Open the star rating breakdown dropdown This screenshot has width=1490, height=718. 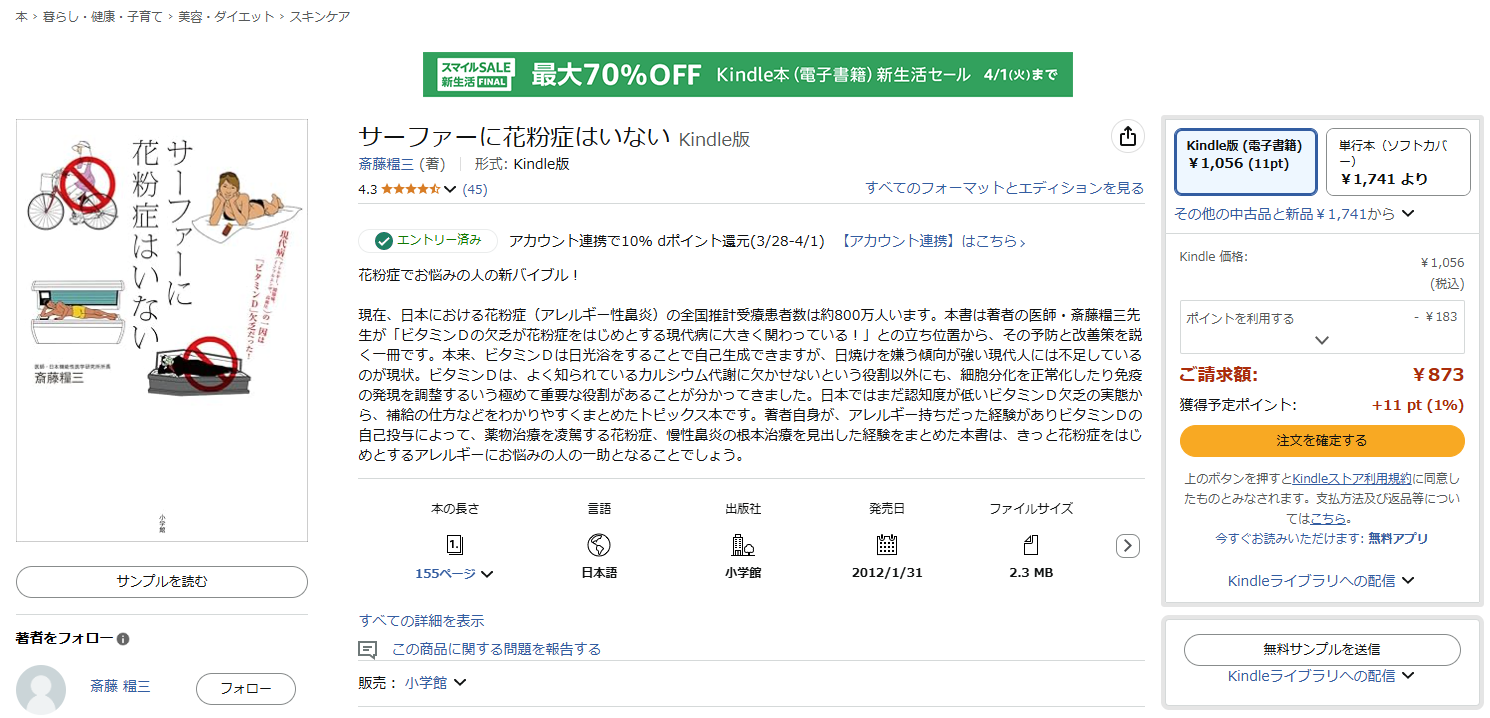coord(450,189)
